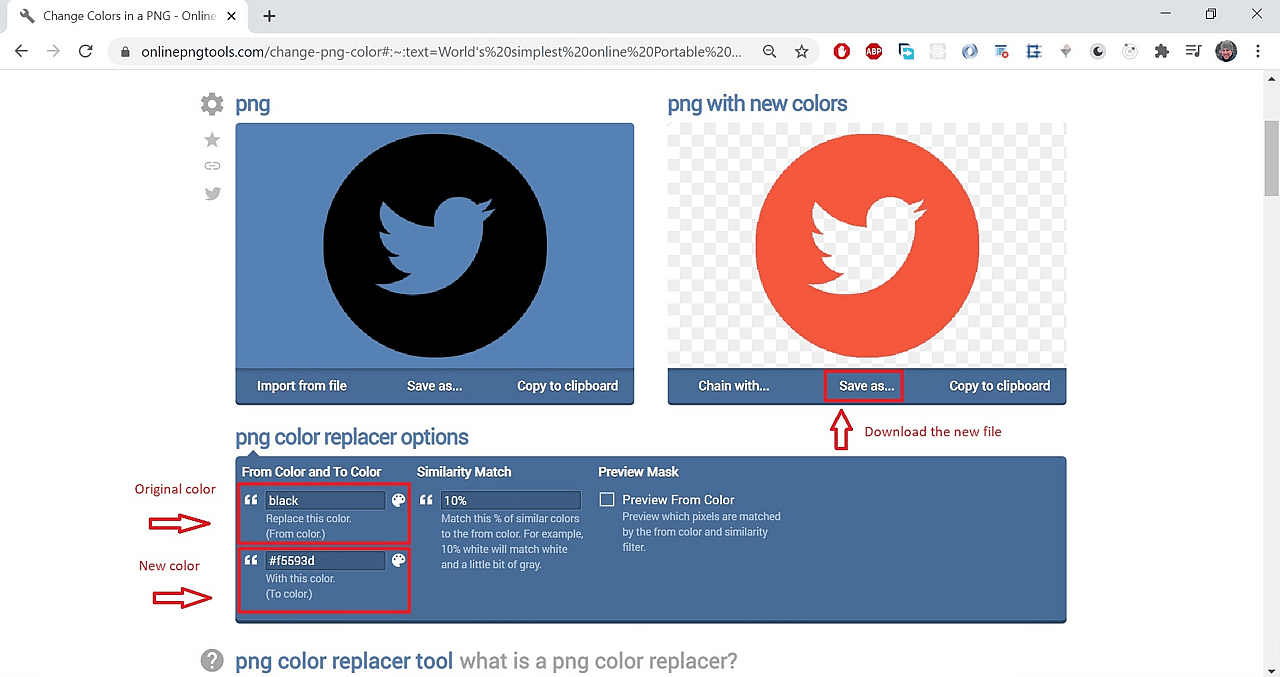Image resolution: width=1280 pixels, height=677 pixels.
Task: Click the Twitter share icon in sidebar
Action: click(x=212, y=194)
